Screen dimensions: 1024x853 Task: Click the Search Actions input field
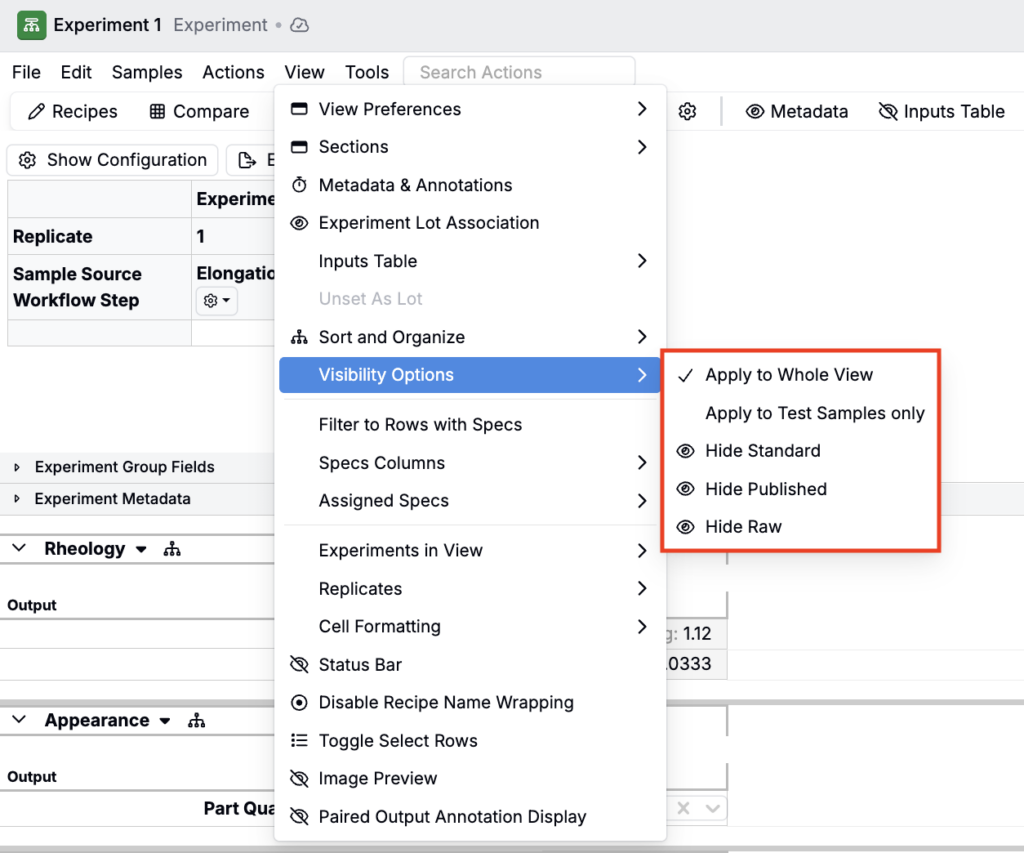(519, 72)
